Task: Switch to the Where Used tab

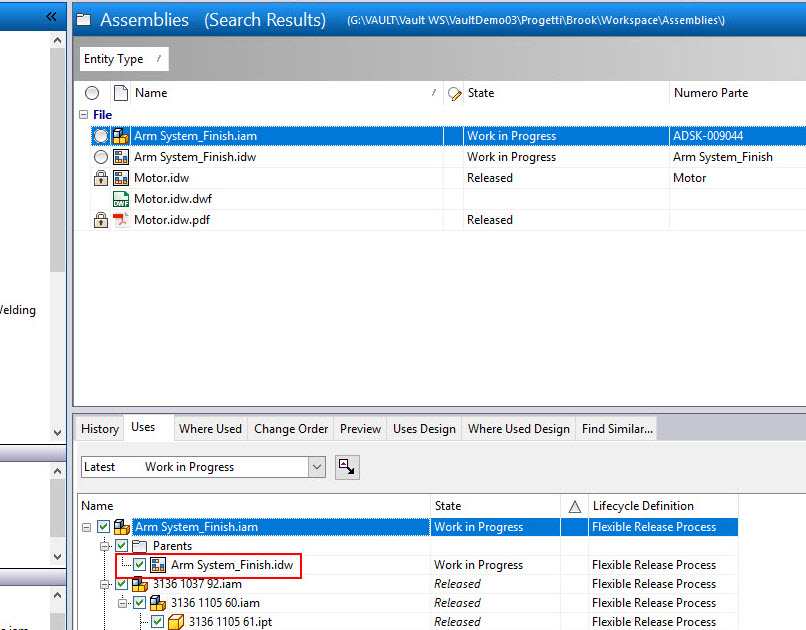Action: pos(210,428)
